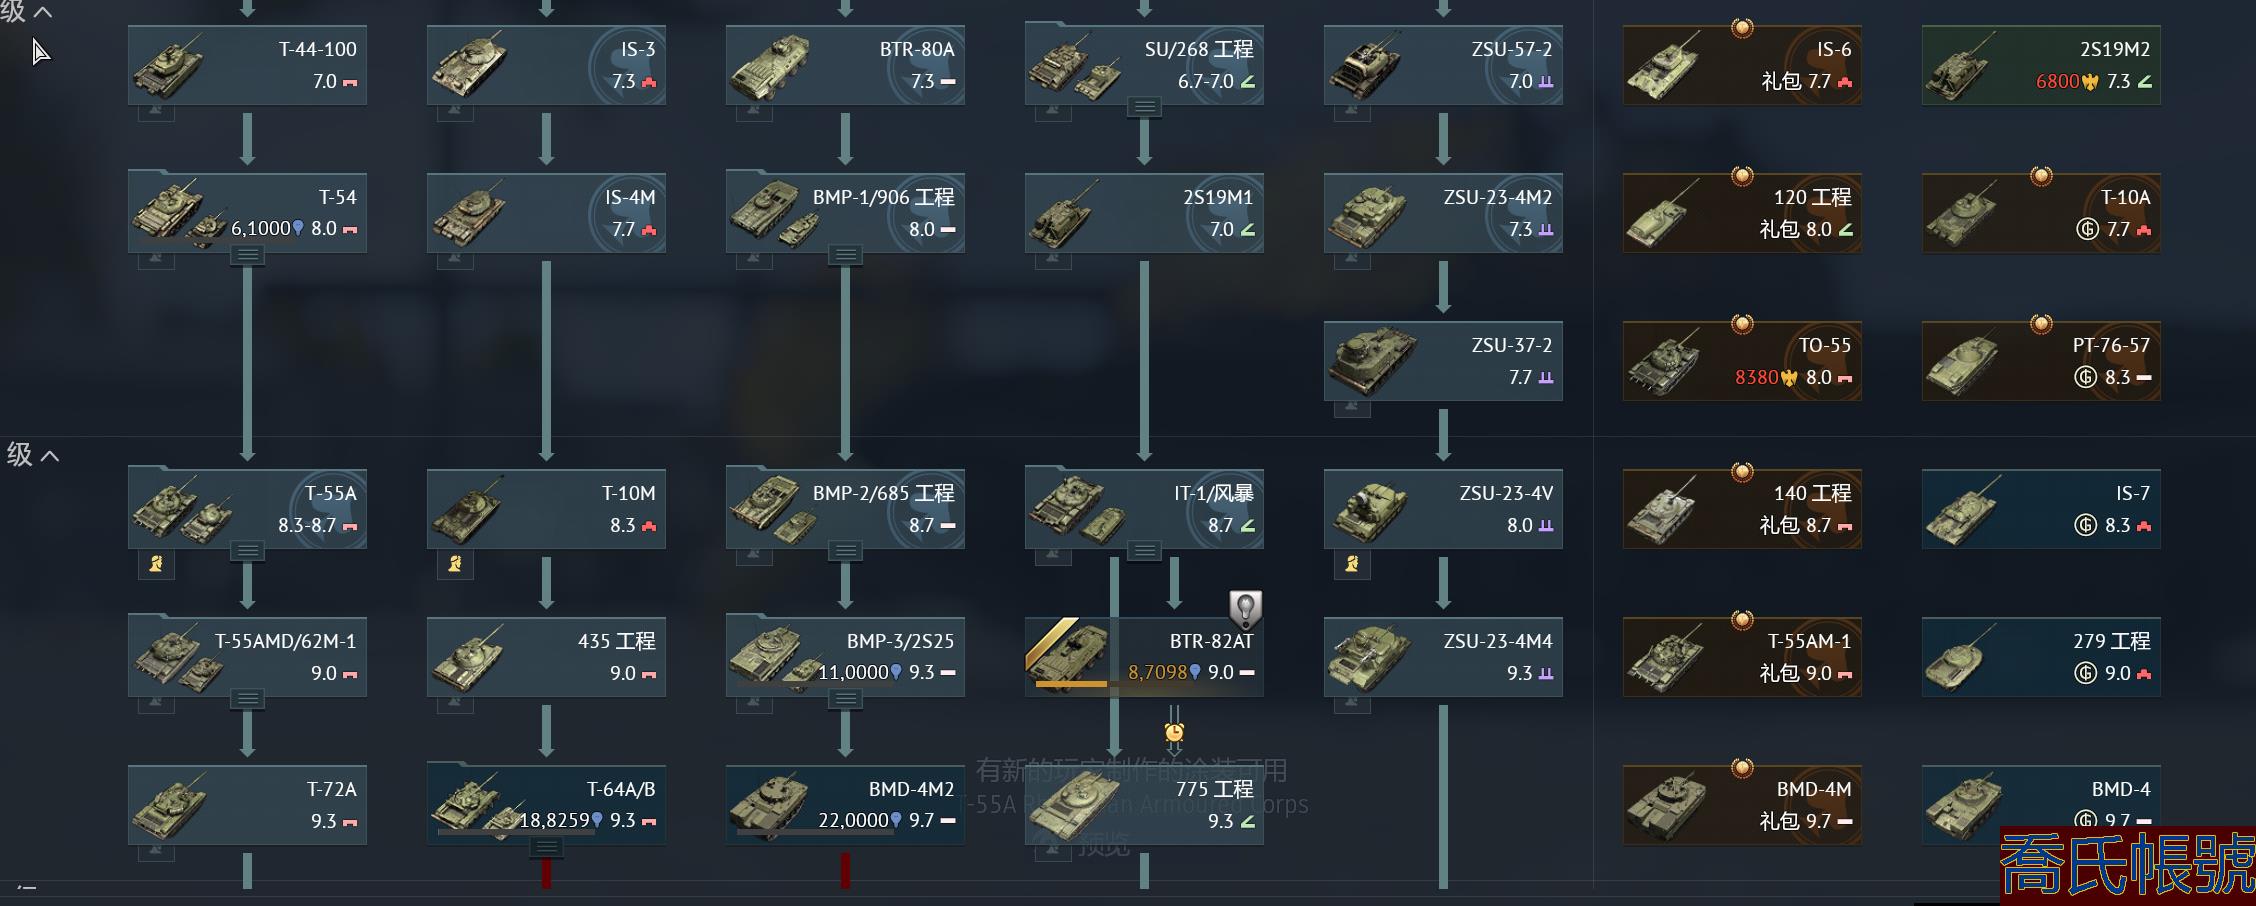The width and height of the screenshot is (2256, 906).
Task: Select the IS-7 premium vehicle card
Action: [2041, 509]
